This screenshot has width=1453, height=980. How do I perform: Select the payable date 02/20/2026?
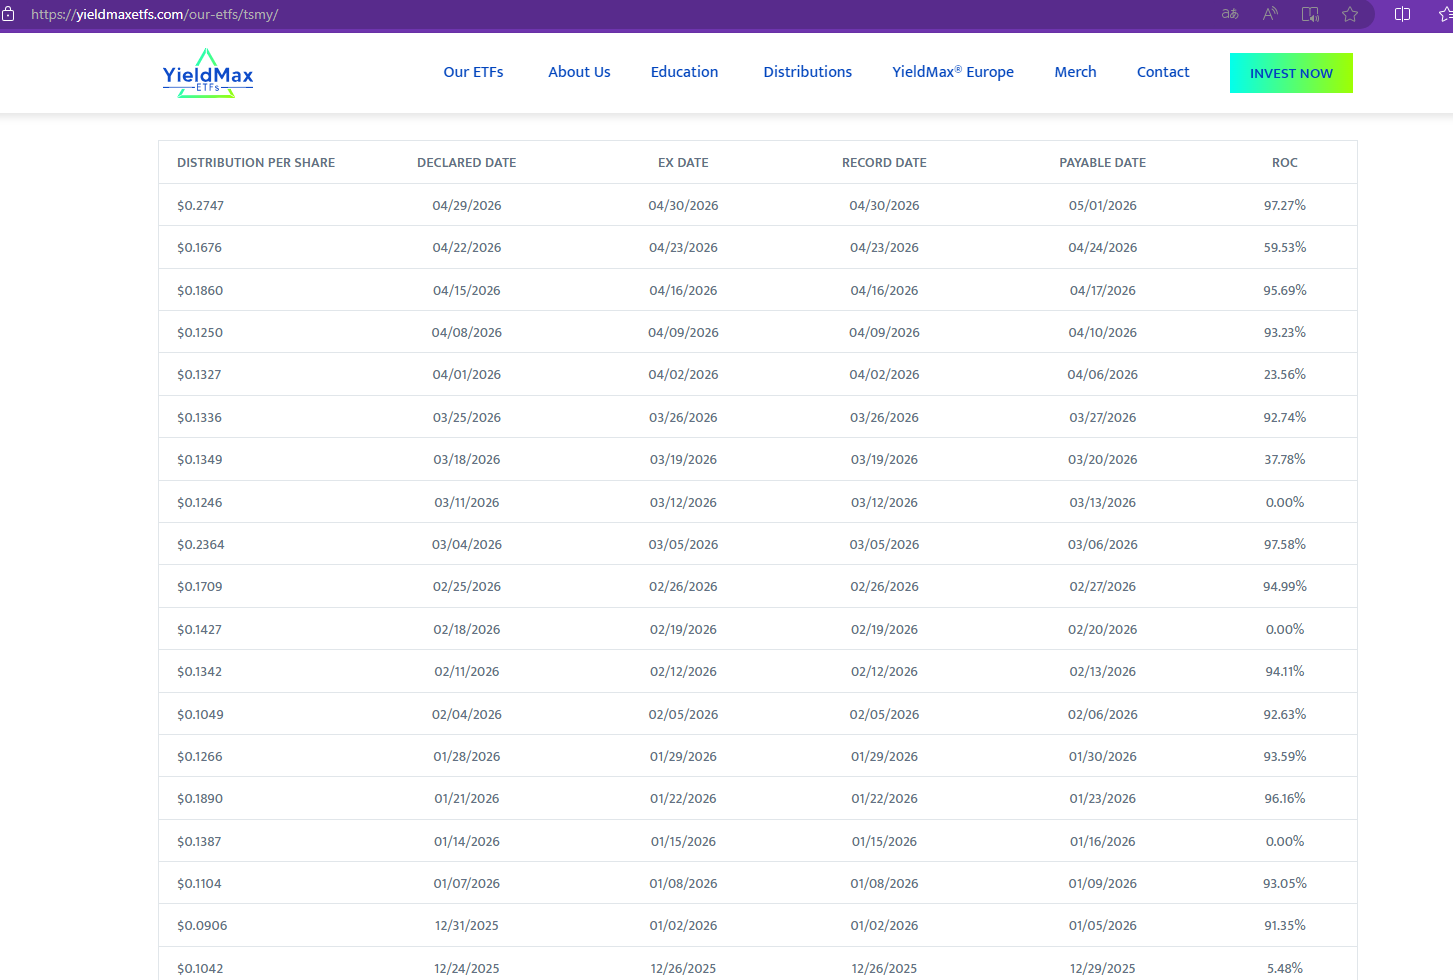pyautogui.click(x=1103, y=630)
